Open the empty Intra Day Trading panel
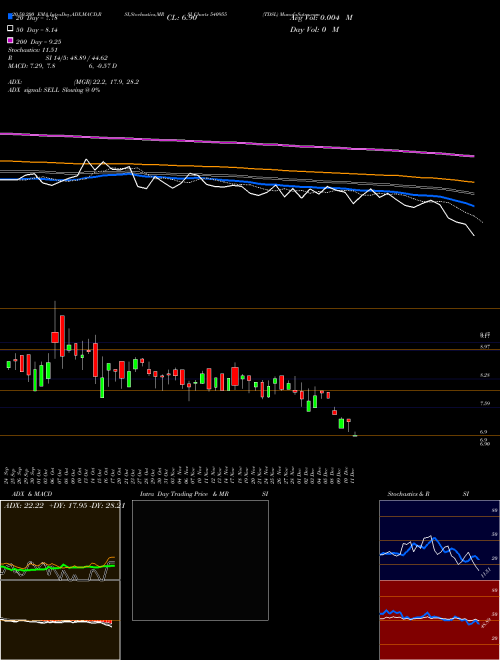This screenshot has width=500, height=660. pyautogui.click(x=200, y=560)
